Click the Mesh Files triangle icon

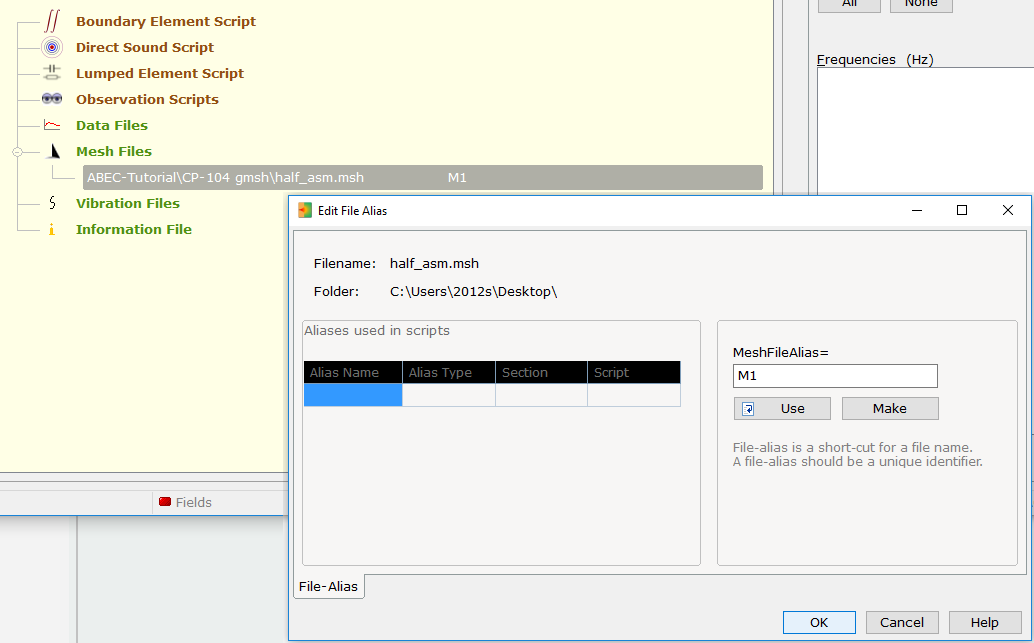click(54, 151)
